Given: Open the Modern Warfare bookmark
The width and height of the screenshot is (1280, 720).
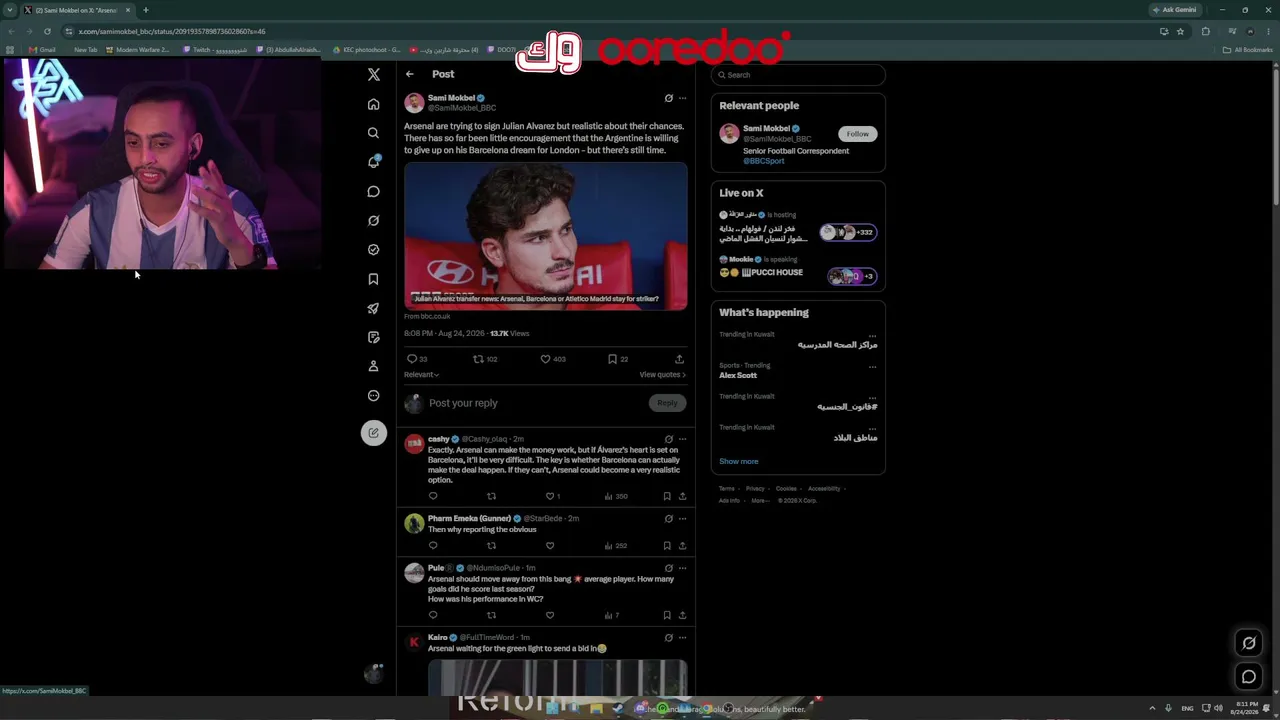Looking at the screenshot, I should [138, 50].
